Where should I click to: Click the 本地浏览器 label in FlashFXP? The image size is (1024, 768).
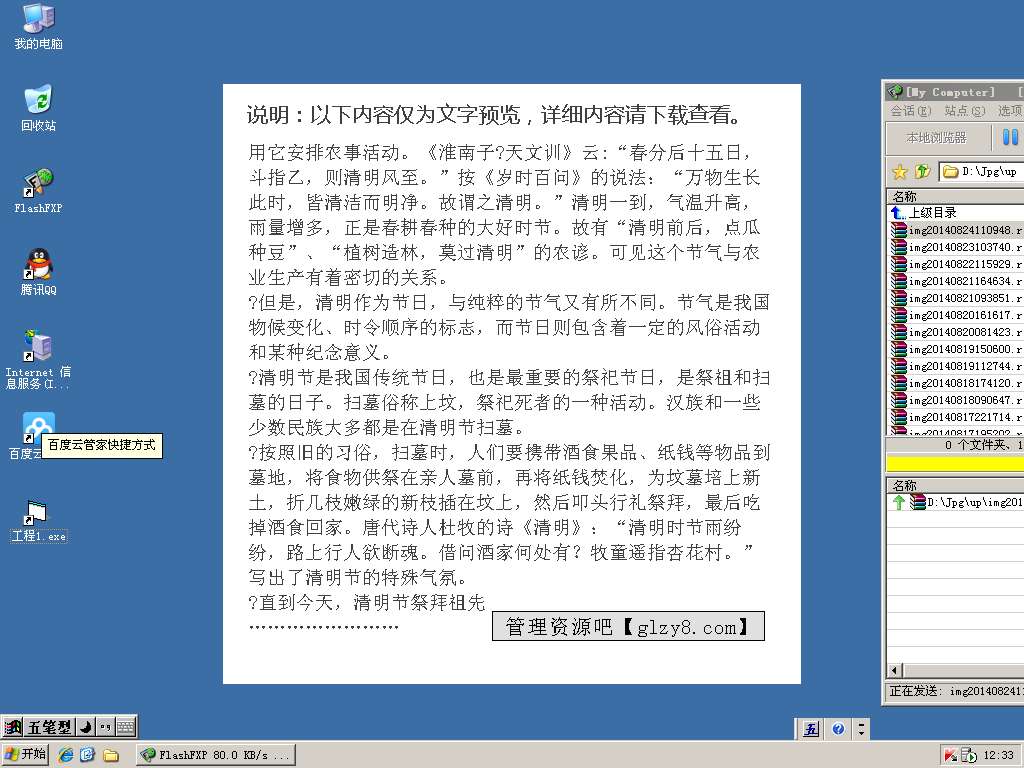[936, 137]
